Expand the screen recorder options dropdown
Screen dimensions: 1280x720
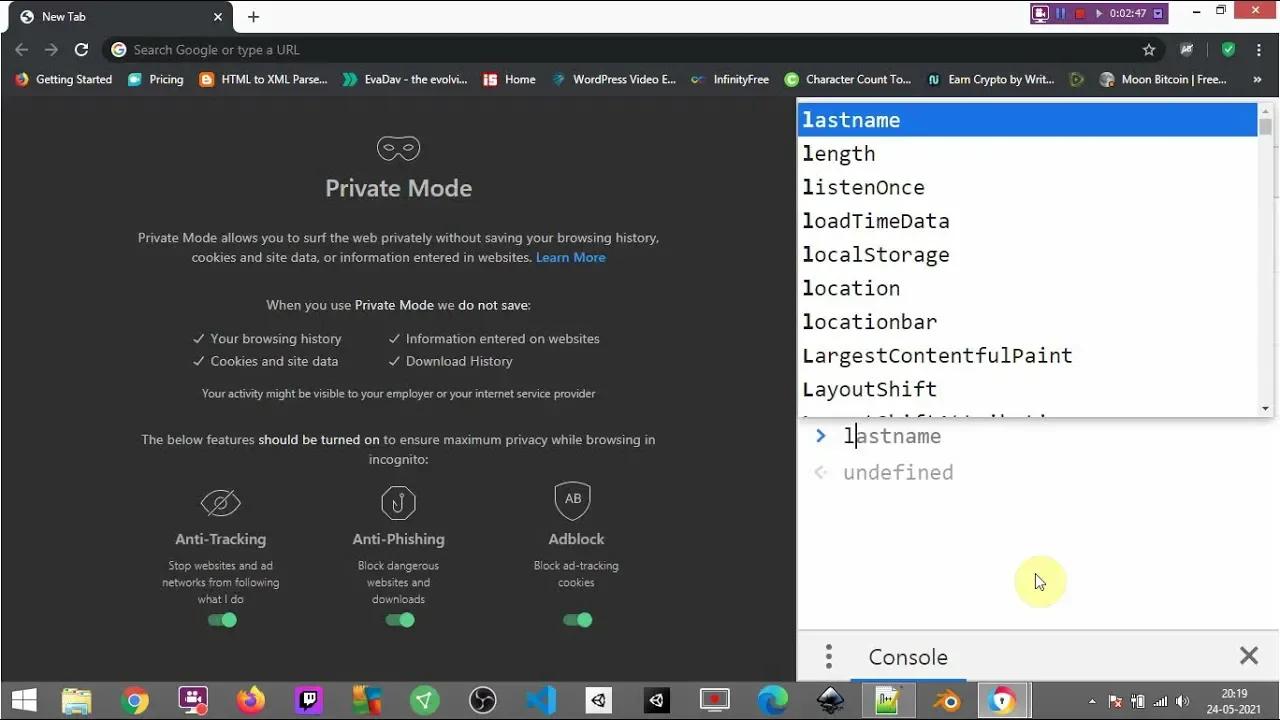1158,14
